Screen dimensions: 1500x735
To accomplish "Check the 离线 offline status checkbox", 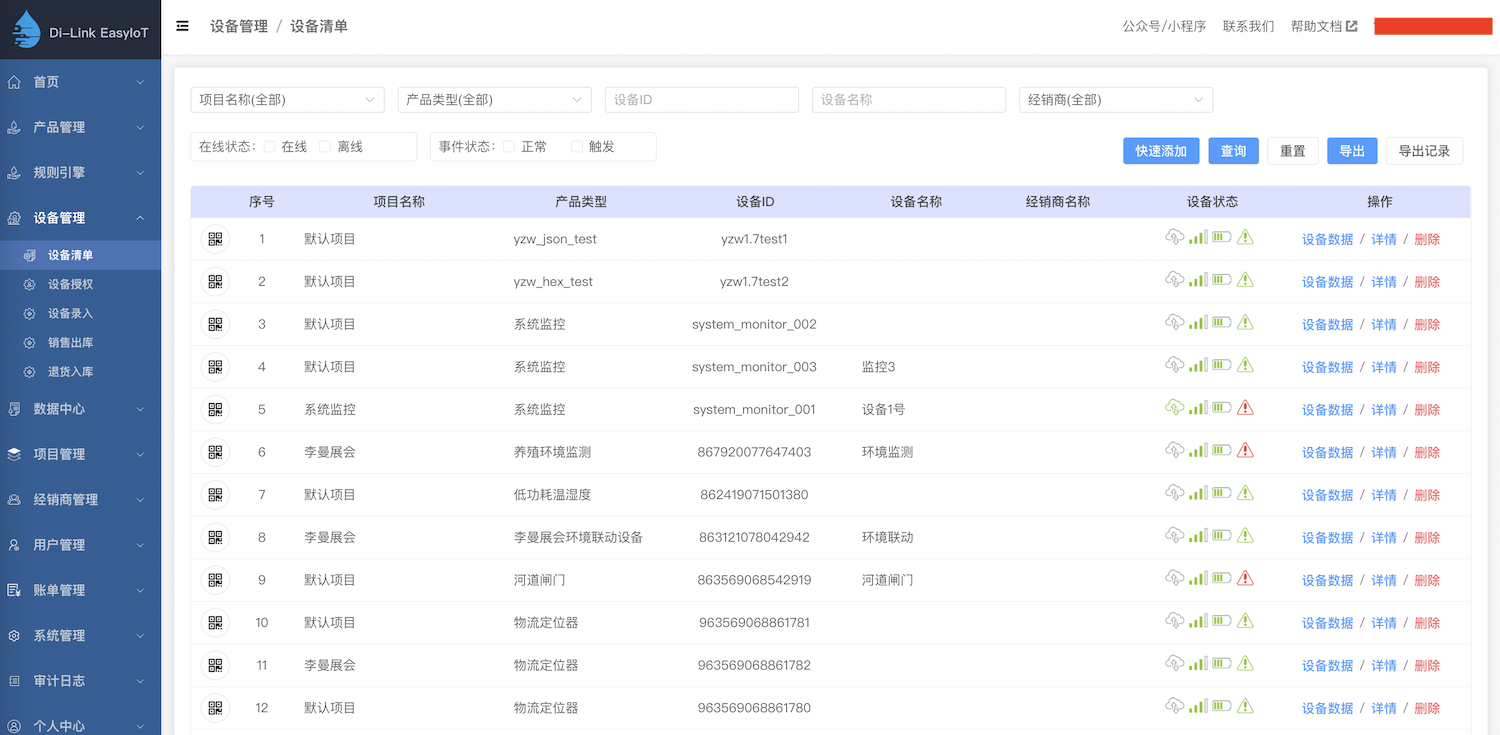I will click(325, 147).
